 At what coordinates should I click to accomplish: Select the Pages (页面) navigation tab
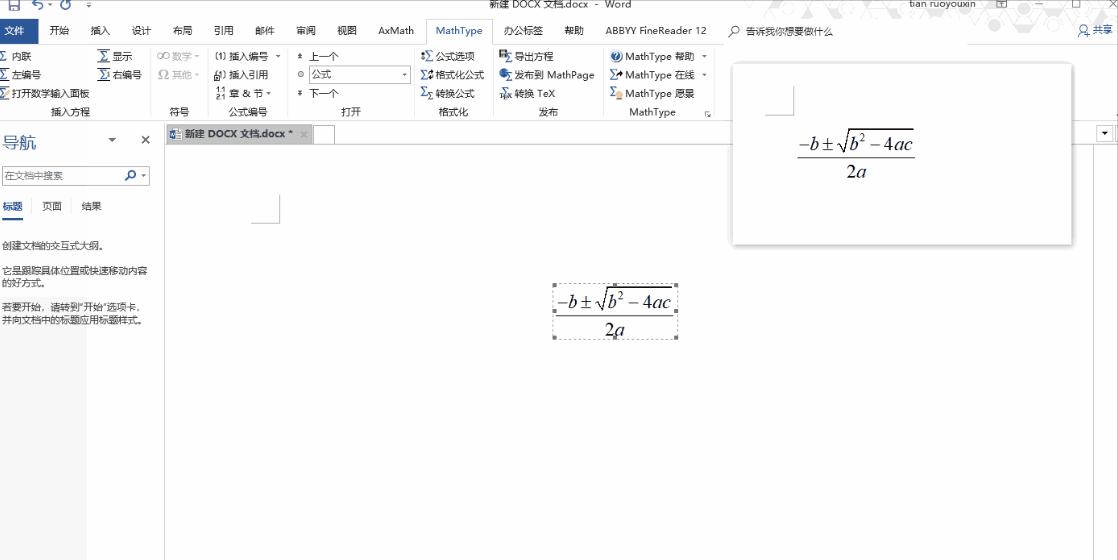pos(52,206)
